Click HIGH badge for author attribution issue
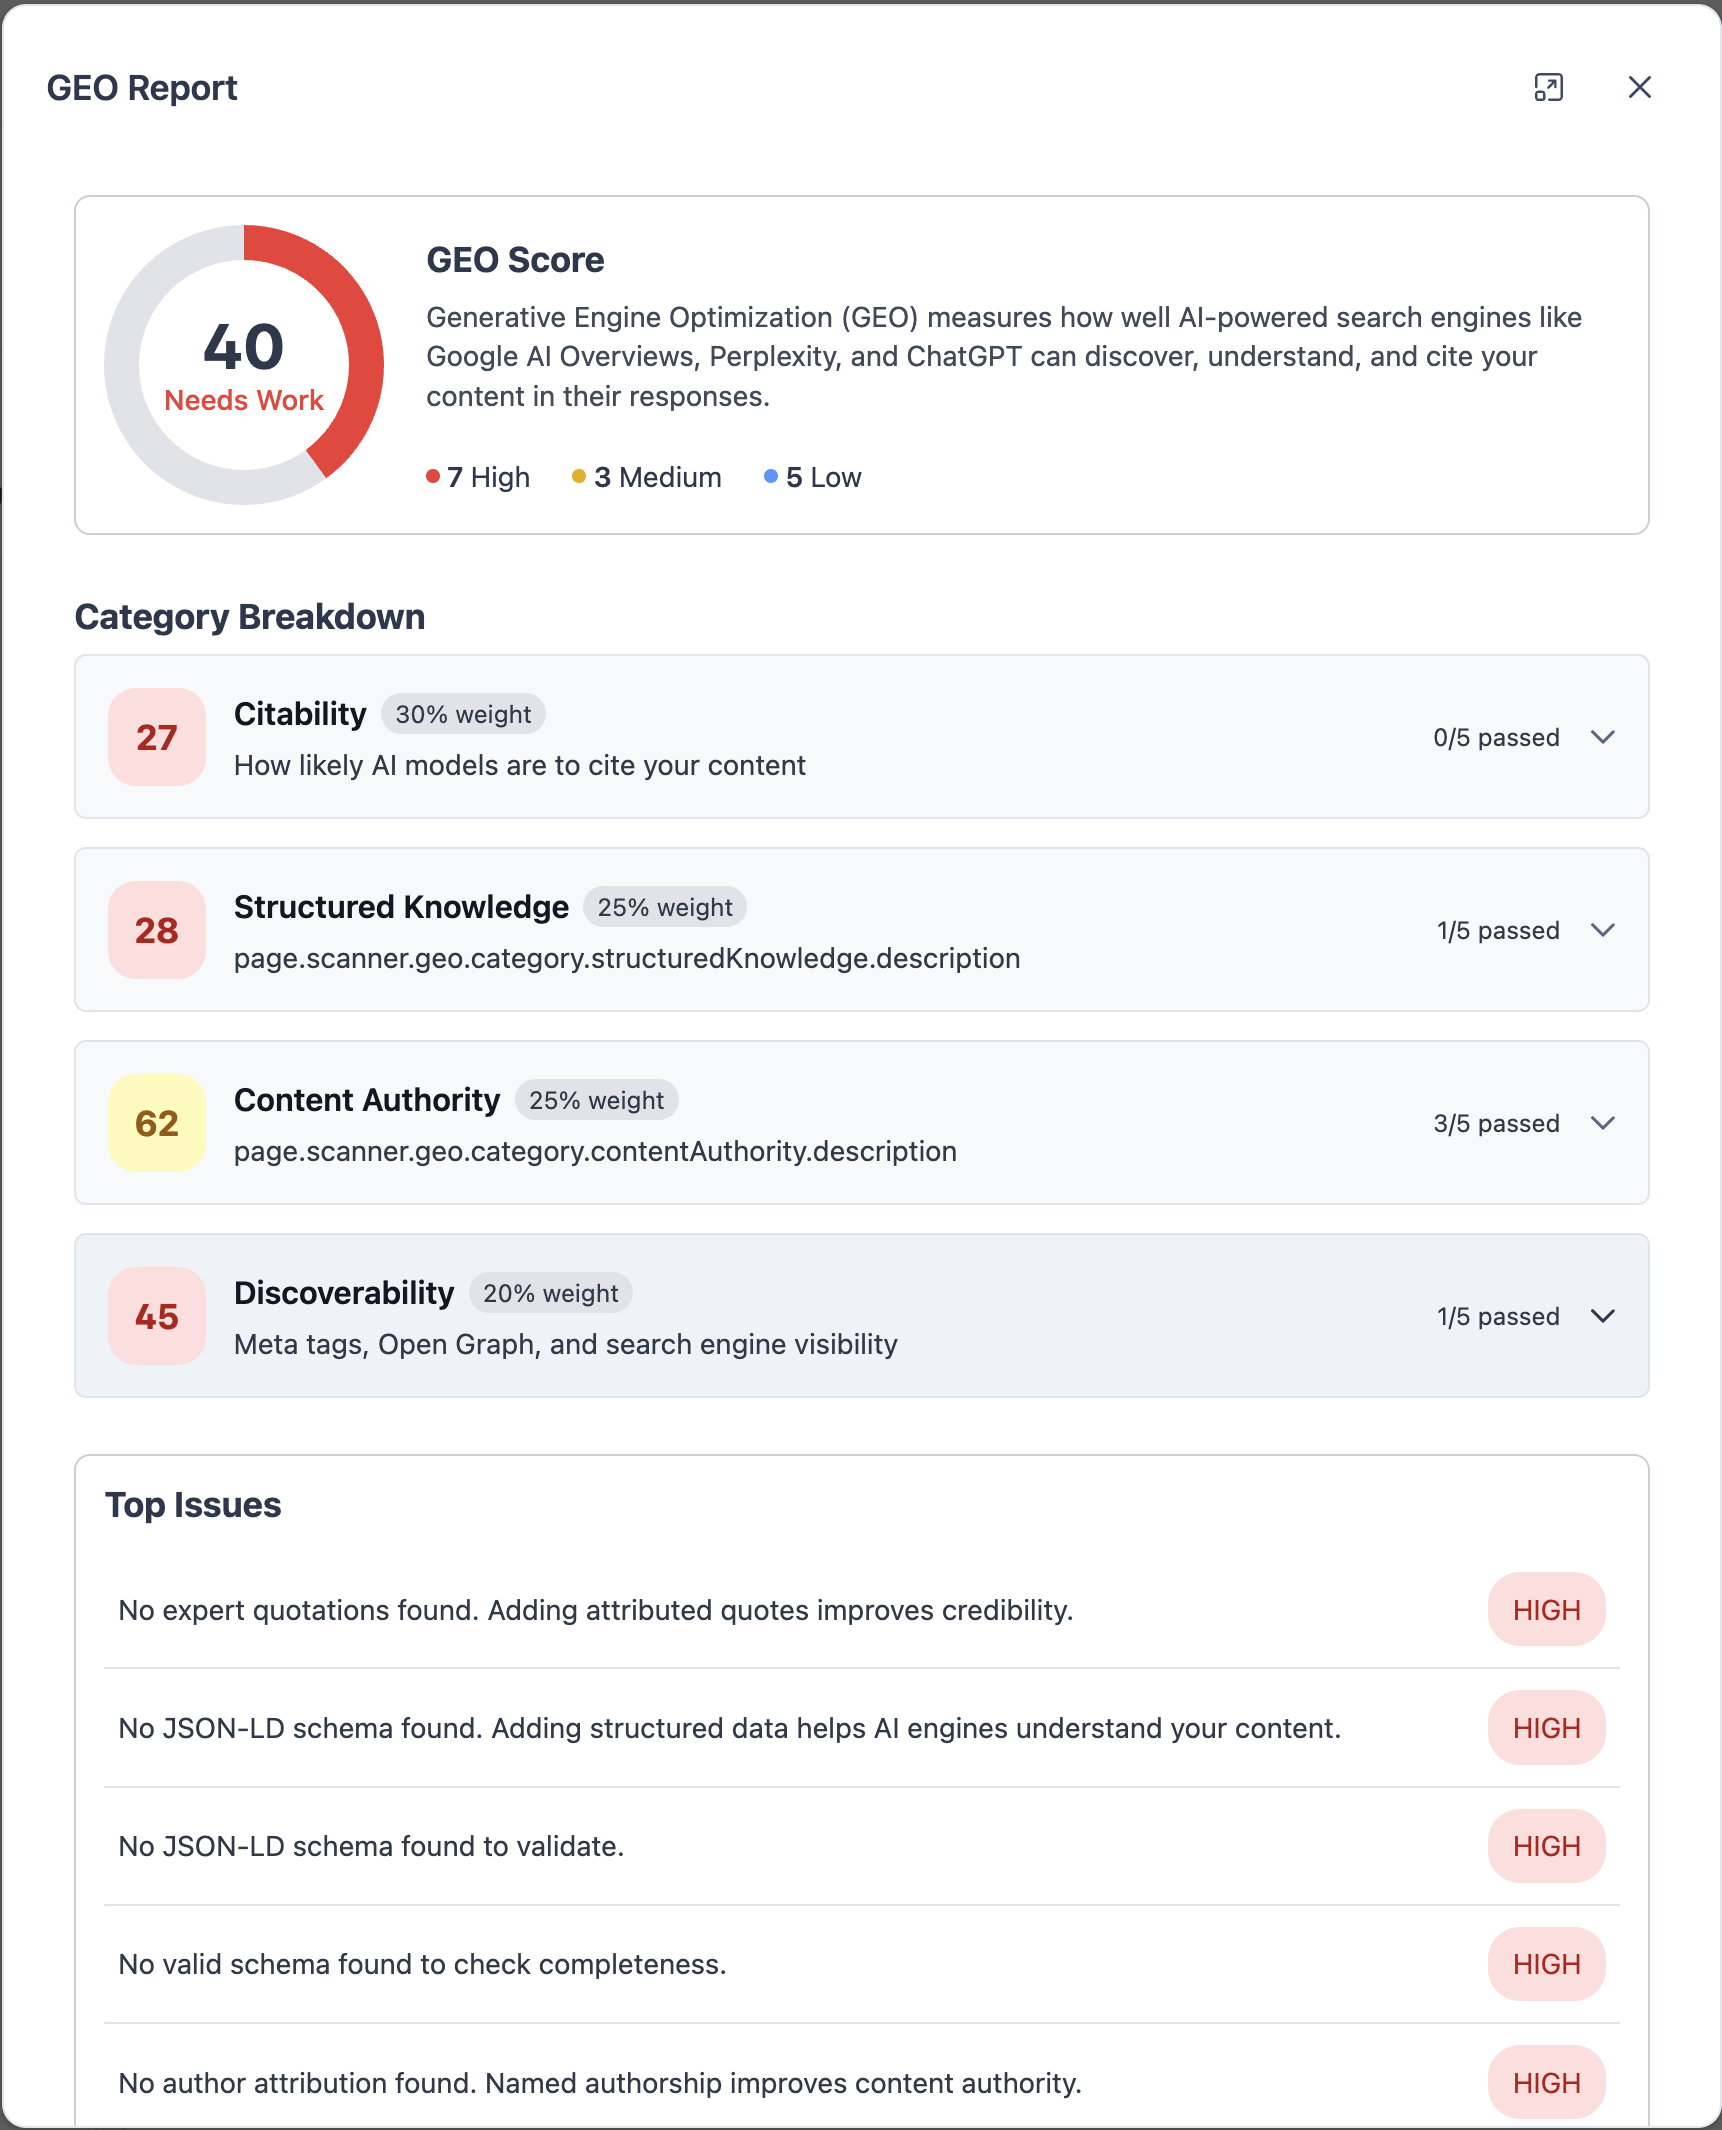This screenshot has height=2130, width=1722. coord(1546,2083)
